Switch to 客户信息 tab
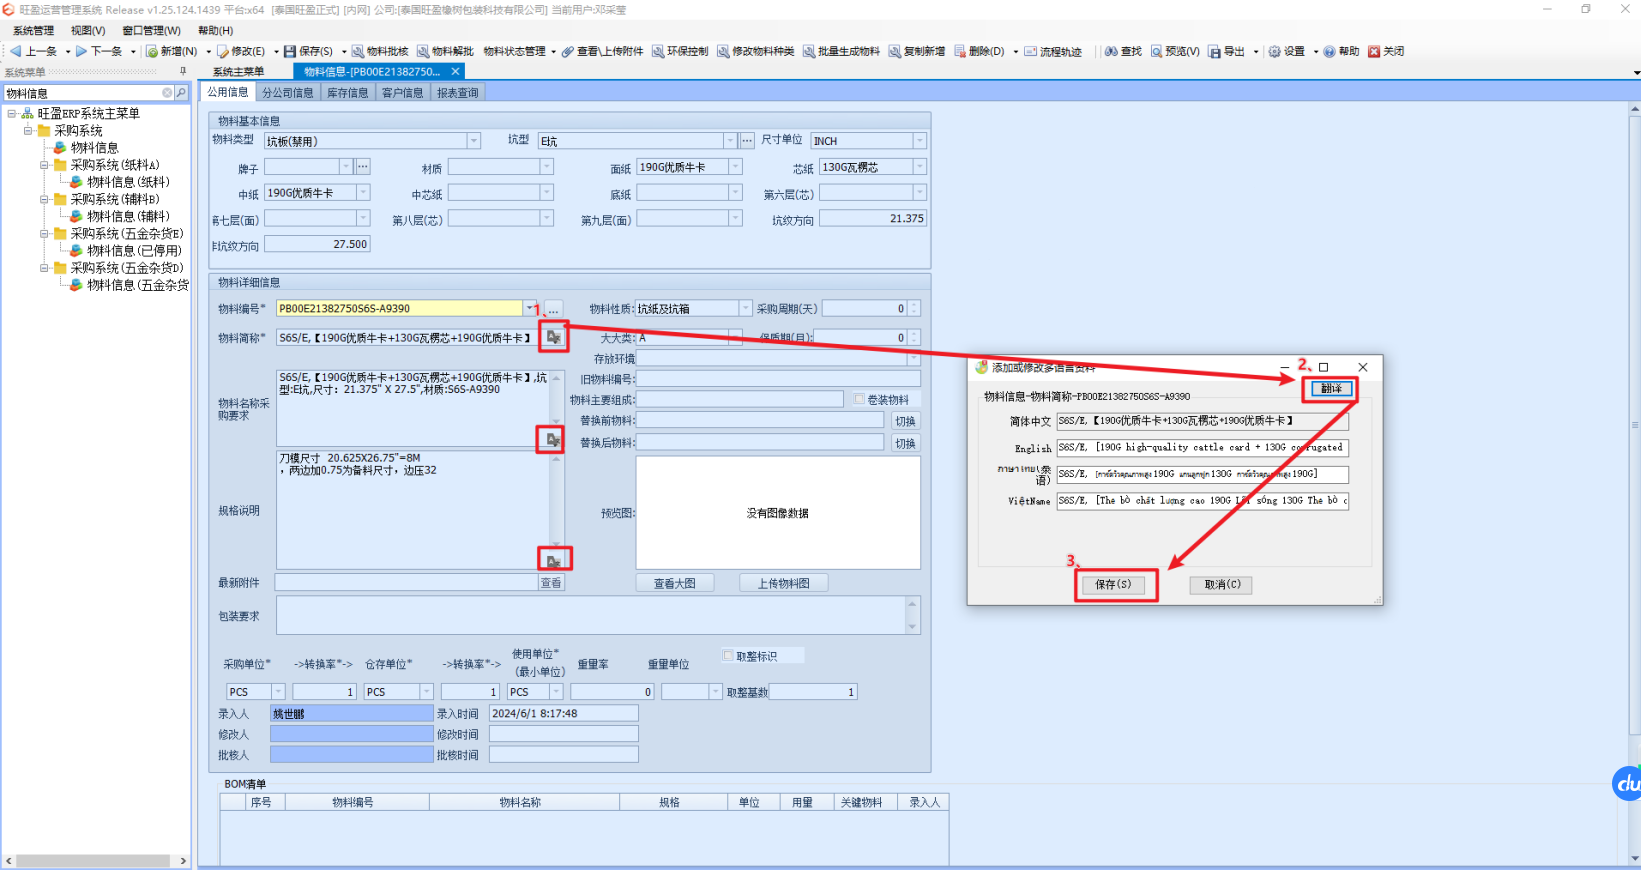1641x870 pixels. coord(402,93)
